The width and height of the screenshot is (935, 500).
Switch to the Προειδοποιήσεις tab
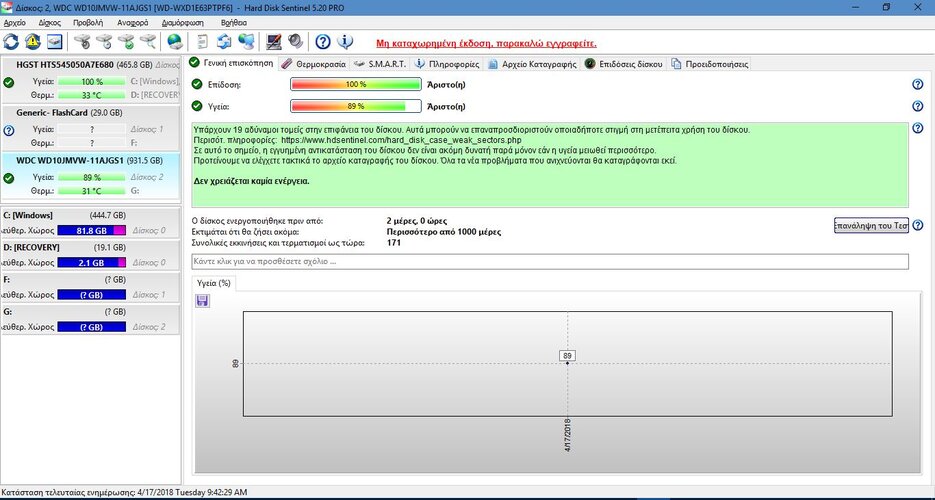(x=710, y=64)
